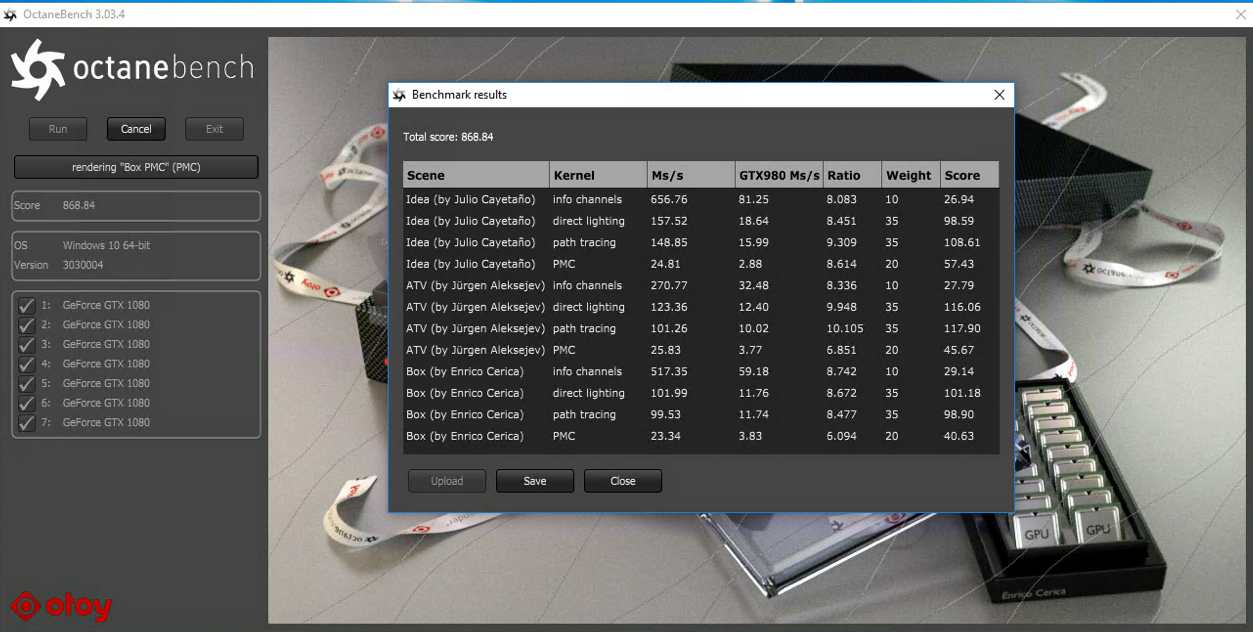Screen dimensions: 1253x632
Task: Click the Windows 10 64-bit OS text
Action: coord(106,245)
